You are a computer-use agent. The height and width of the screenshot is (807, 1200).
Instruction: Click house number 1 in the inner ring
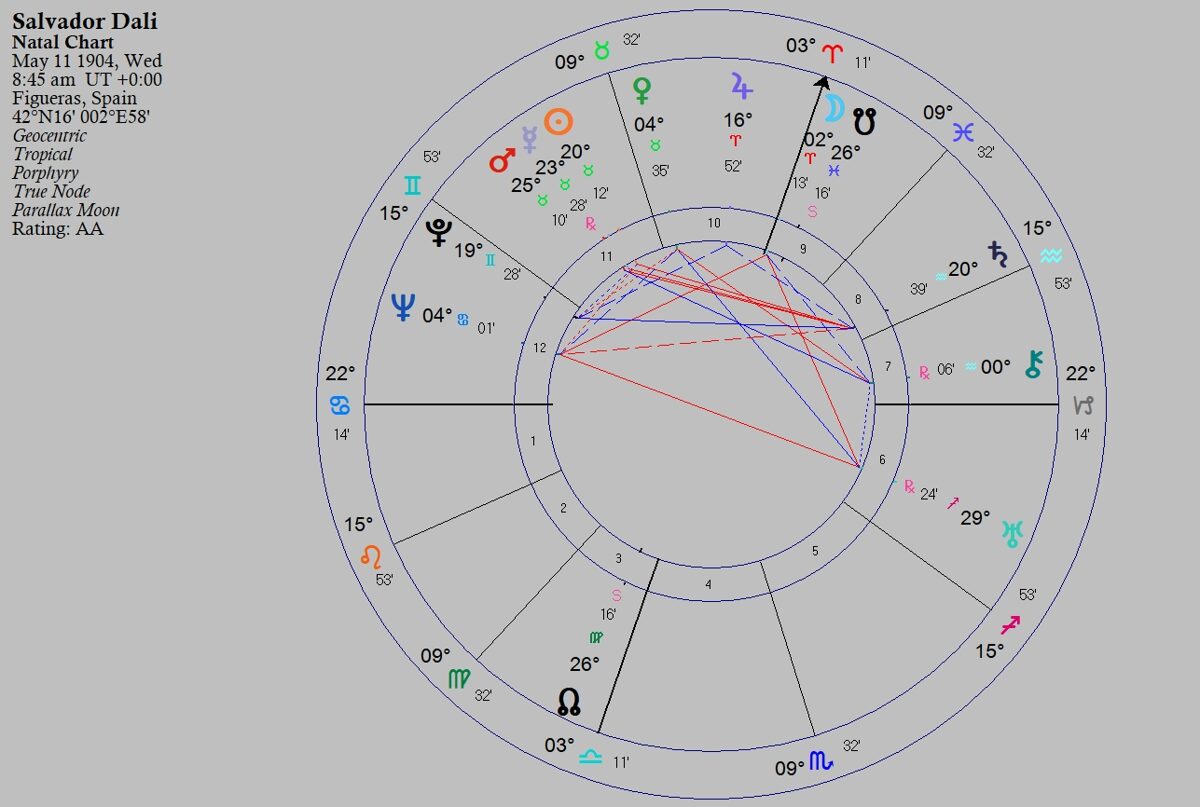[x=533, y=441]
